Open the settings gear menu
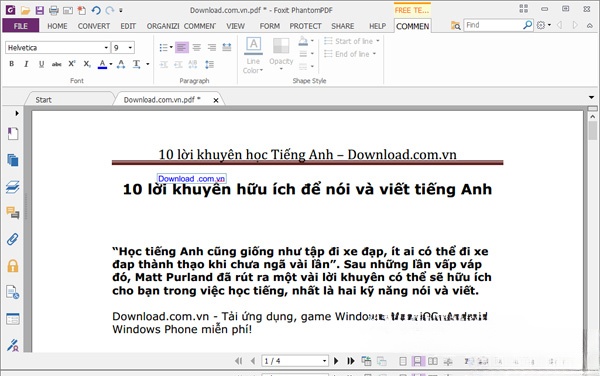This screenshot has width=600, height=376. tap(543, 25)
